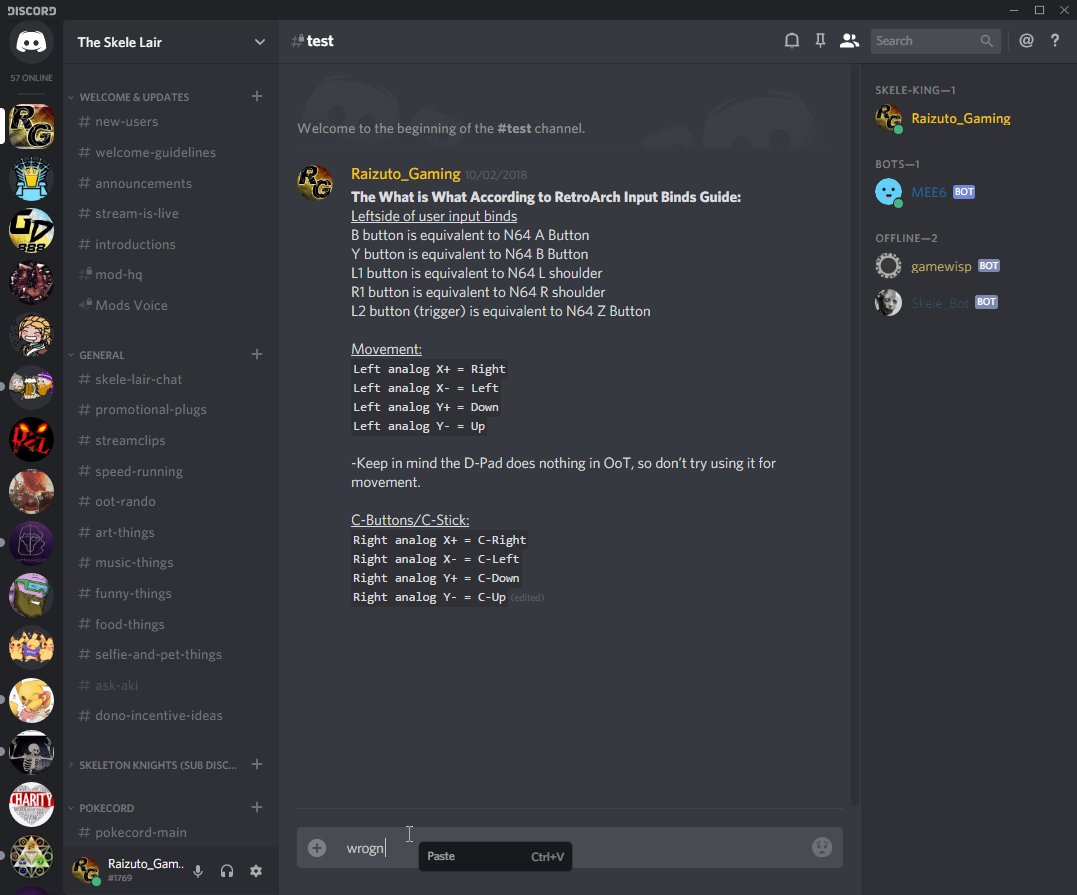Image resolution: width=1077 pixels, height=895 pixels.
Task: Open User Settings with the gear icon
Action: point(256,871)
